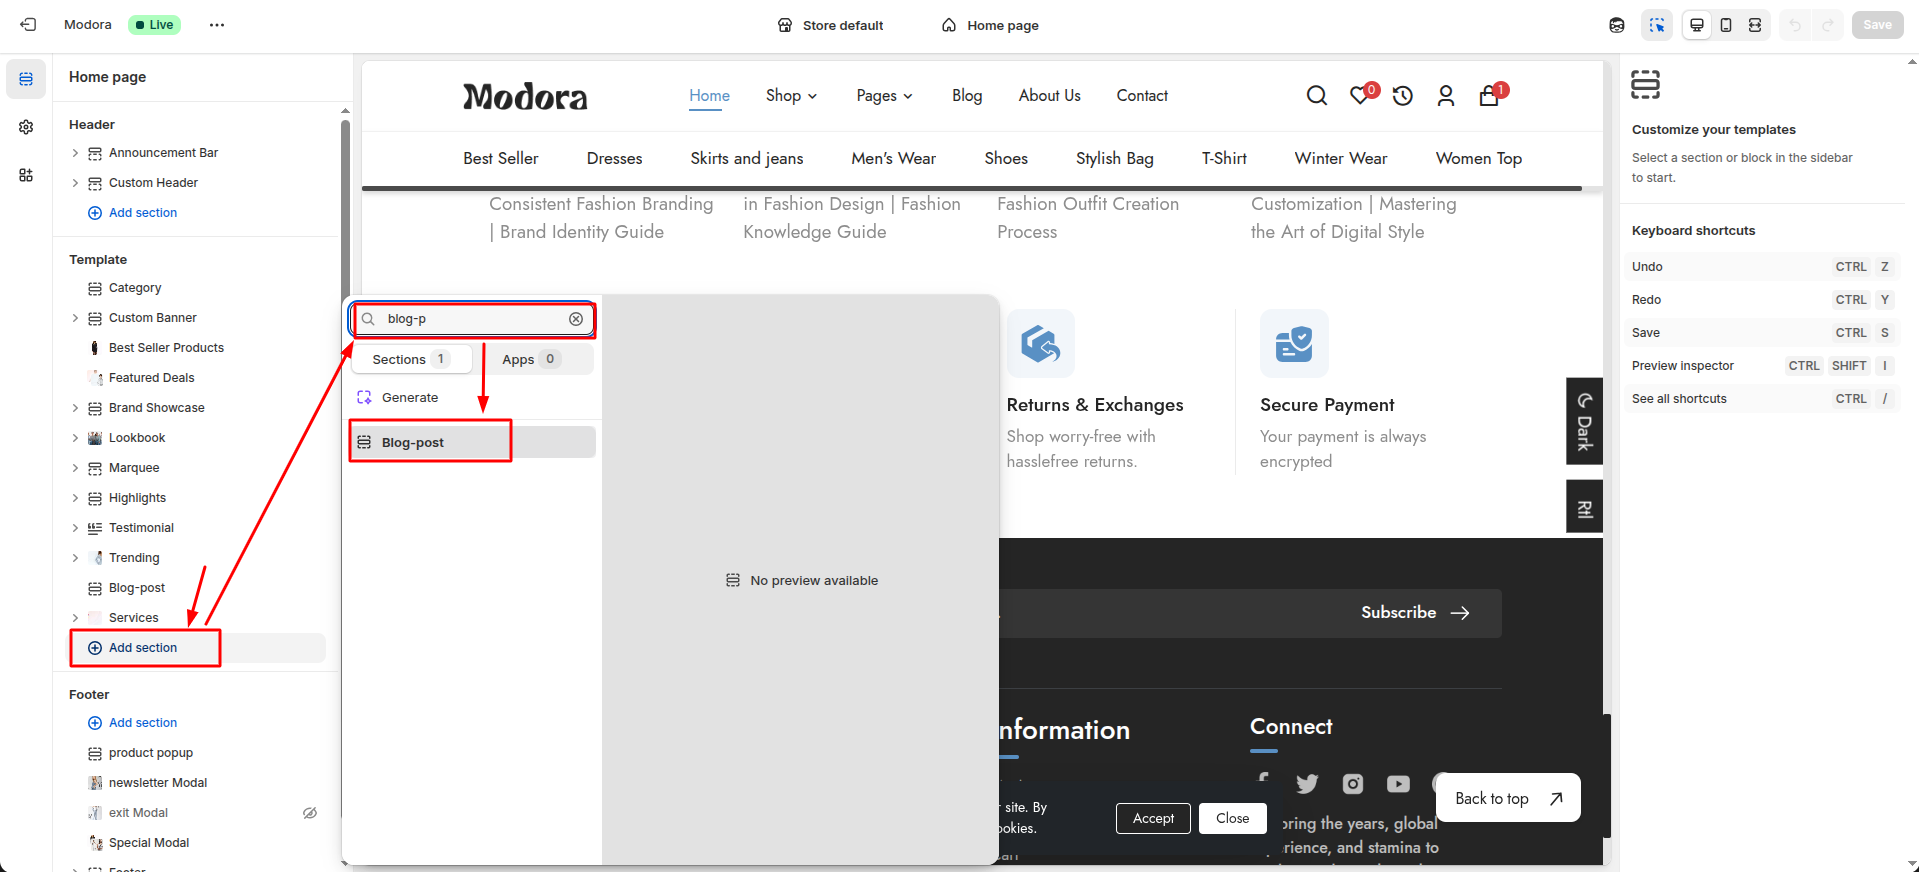Click the Blog navigation link
The height and width of the screenshot is (872, 1919).
point(967,95)
